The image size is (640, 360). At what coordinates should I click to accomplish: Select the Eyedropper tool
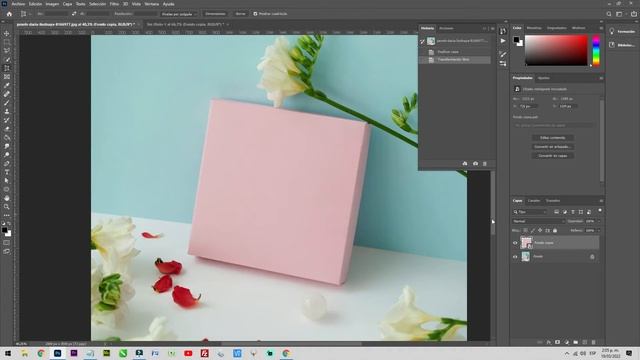click(x=7, y=85)
